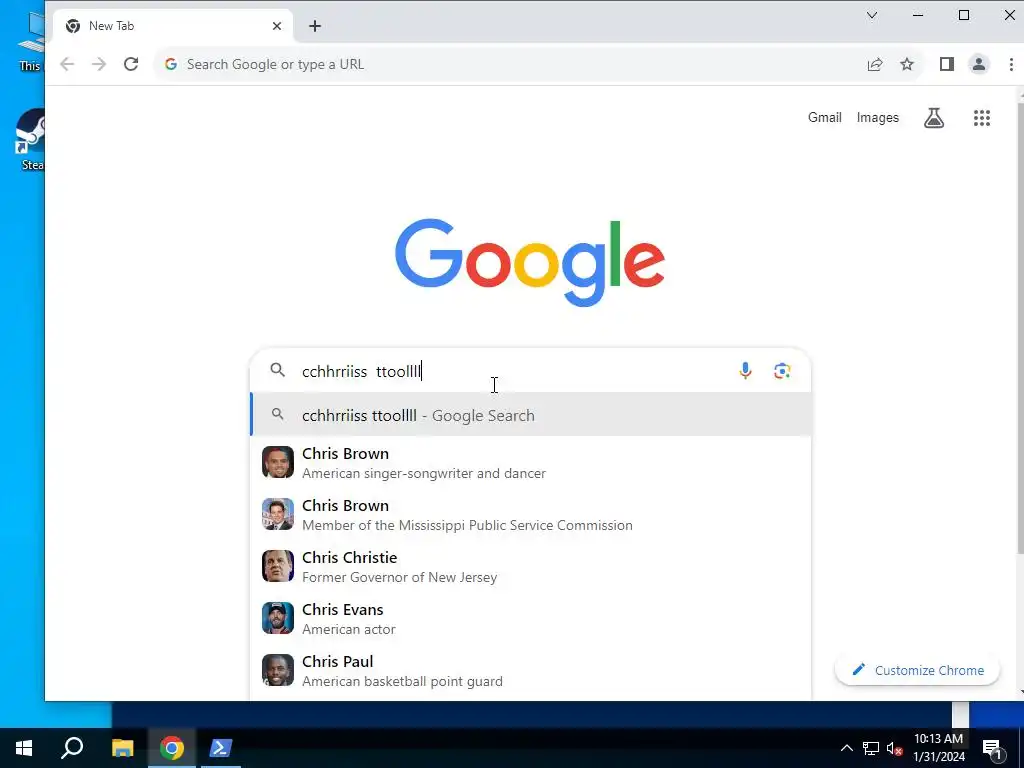Click into the Google search text field
This screenshot has height=768, width=1024.
[513, 371]
